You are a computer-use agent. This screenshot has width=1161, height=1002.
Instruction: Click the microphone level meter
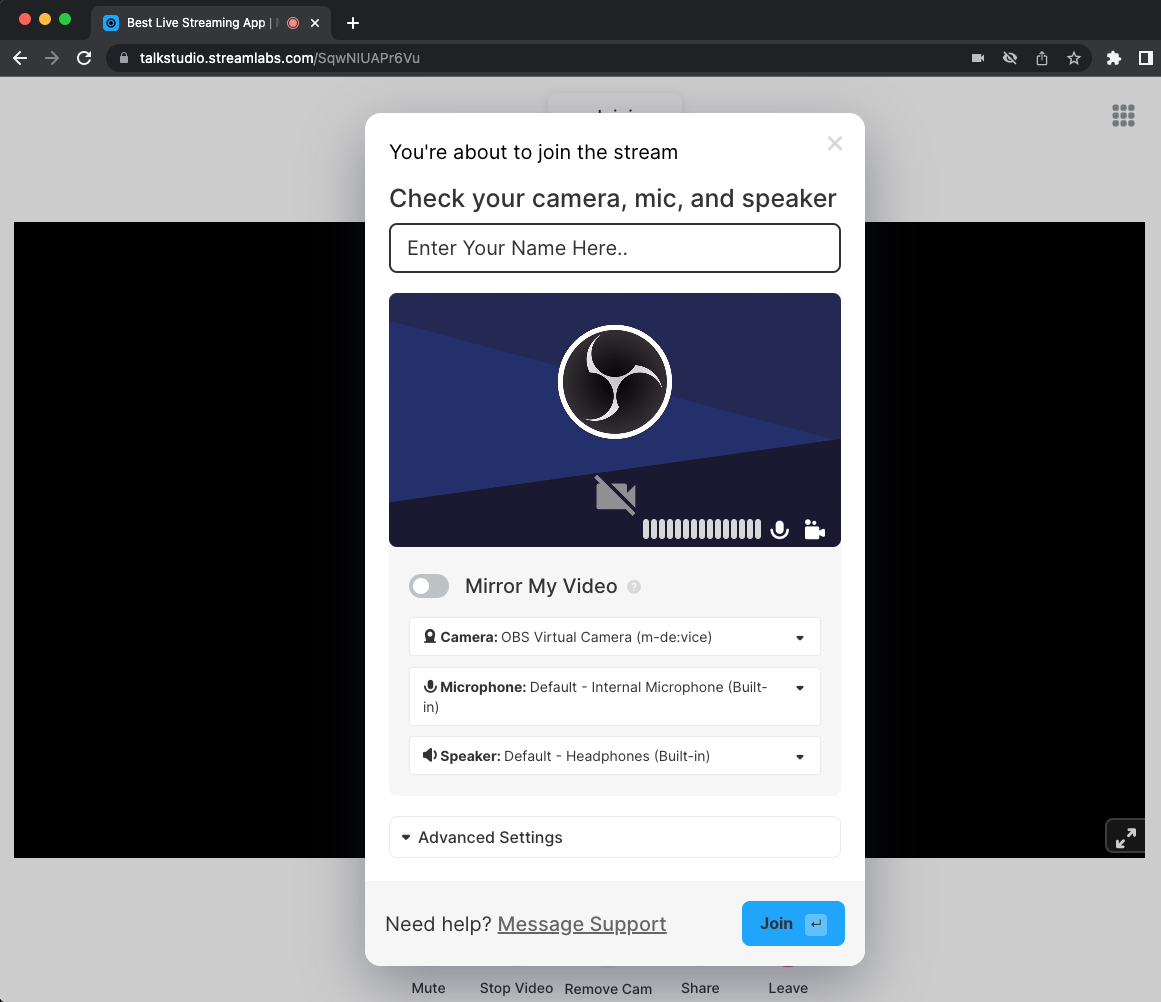(x=702, y=530)
